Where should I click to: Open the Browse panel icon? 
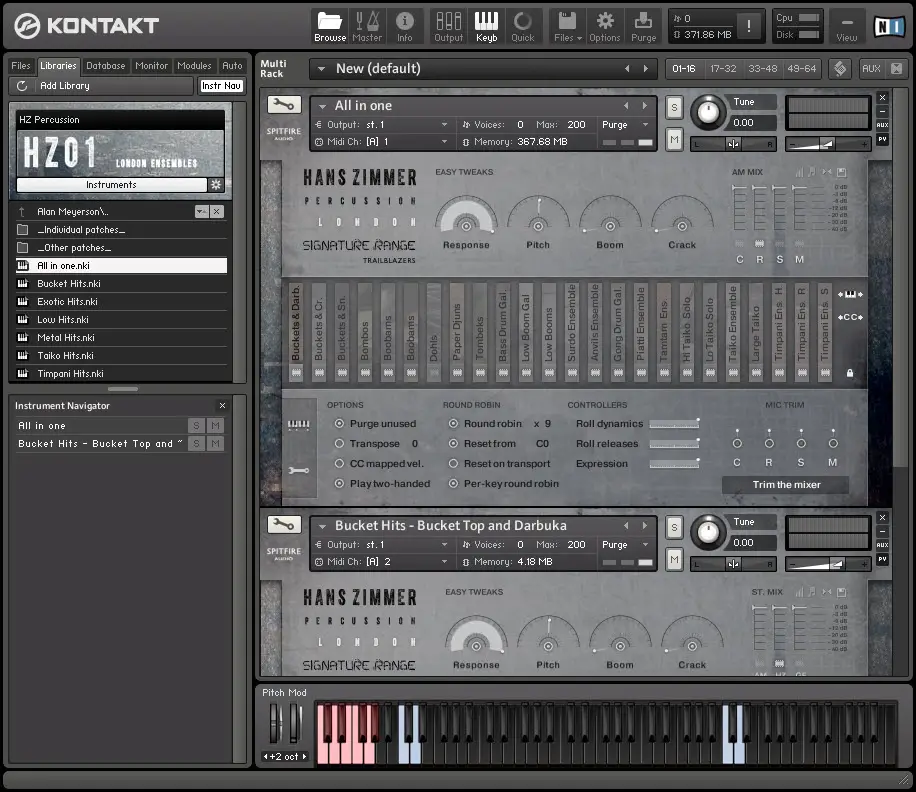(x=330, y=25)
